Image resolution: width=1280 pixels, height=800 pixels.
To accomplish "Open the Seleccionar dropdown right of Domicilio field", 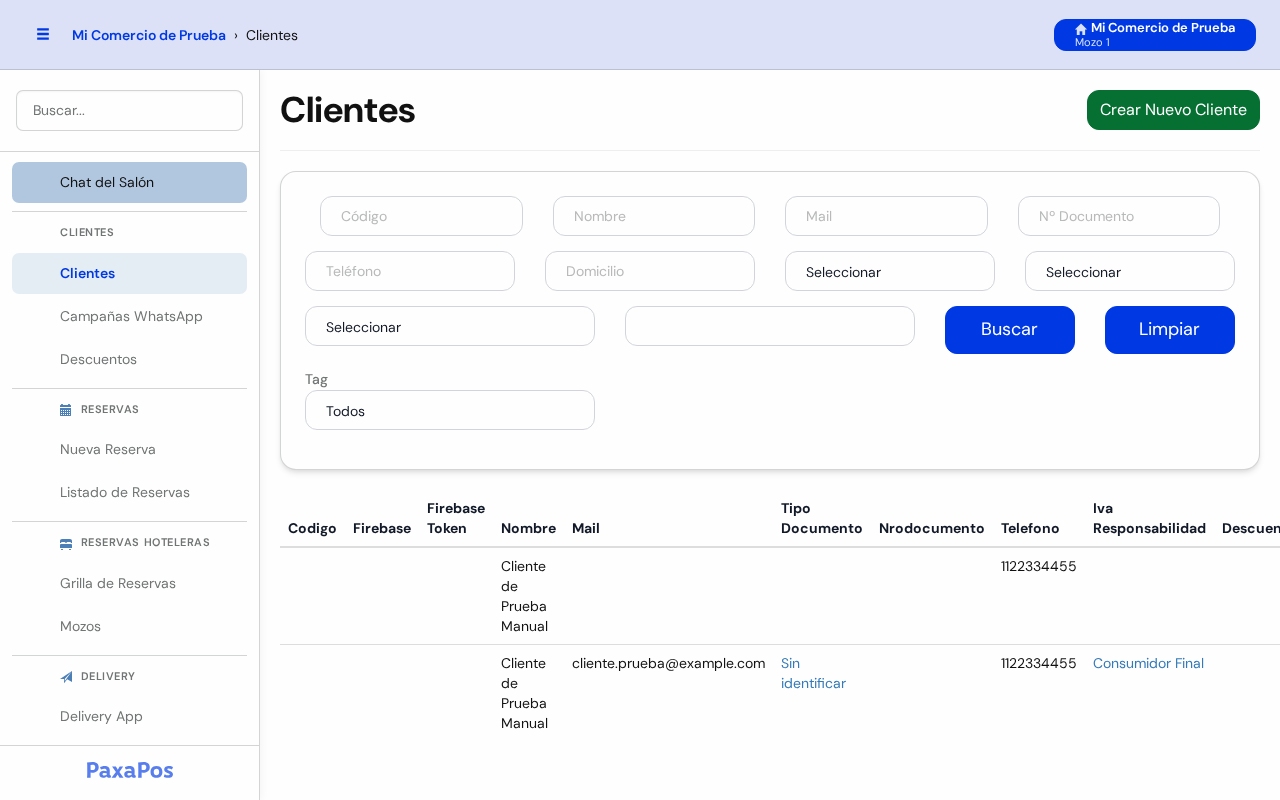I will click(x=890, y=271).
